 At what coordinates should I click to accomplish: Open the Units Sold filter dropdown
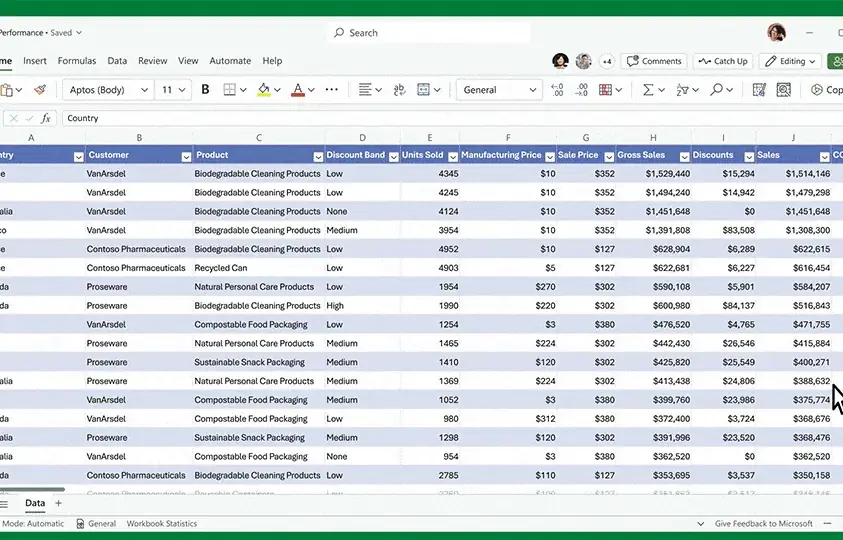pos(453,157)
